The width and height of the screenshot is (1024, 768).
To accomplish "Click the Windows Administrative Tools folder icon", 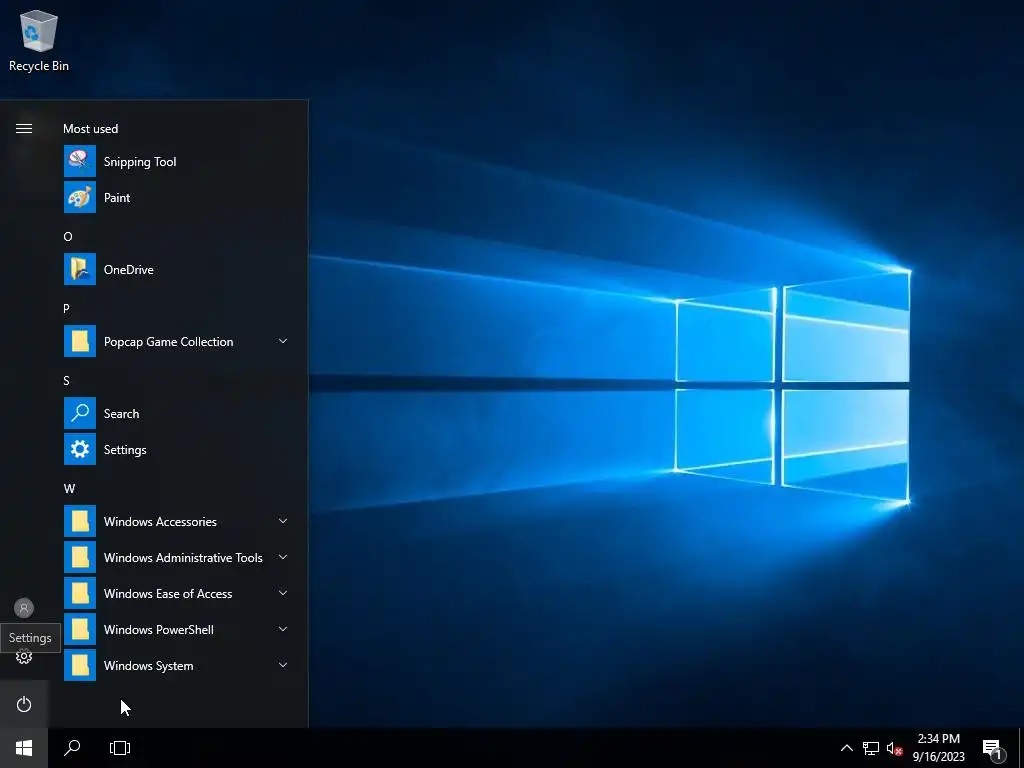I will point(80,557).
